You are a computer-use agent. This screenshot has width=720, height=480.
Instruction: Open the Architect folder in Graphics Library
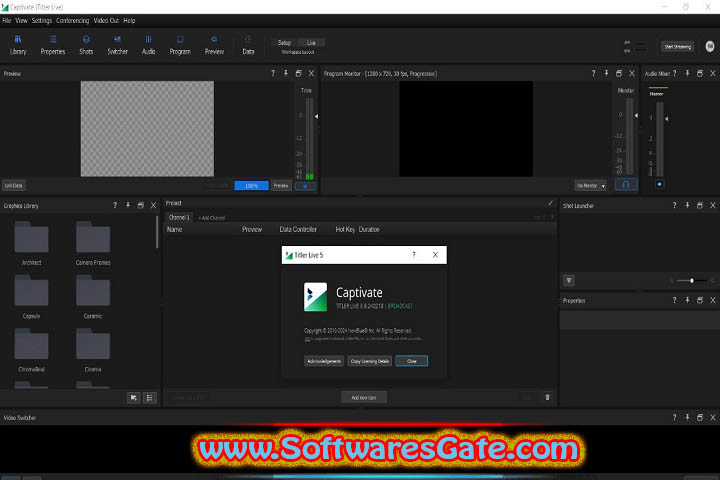(x=31, y=243)
